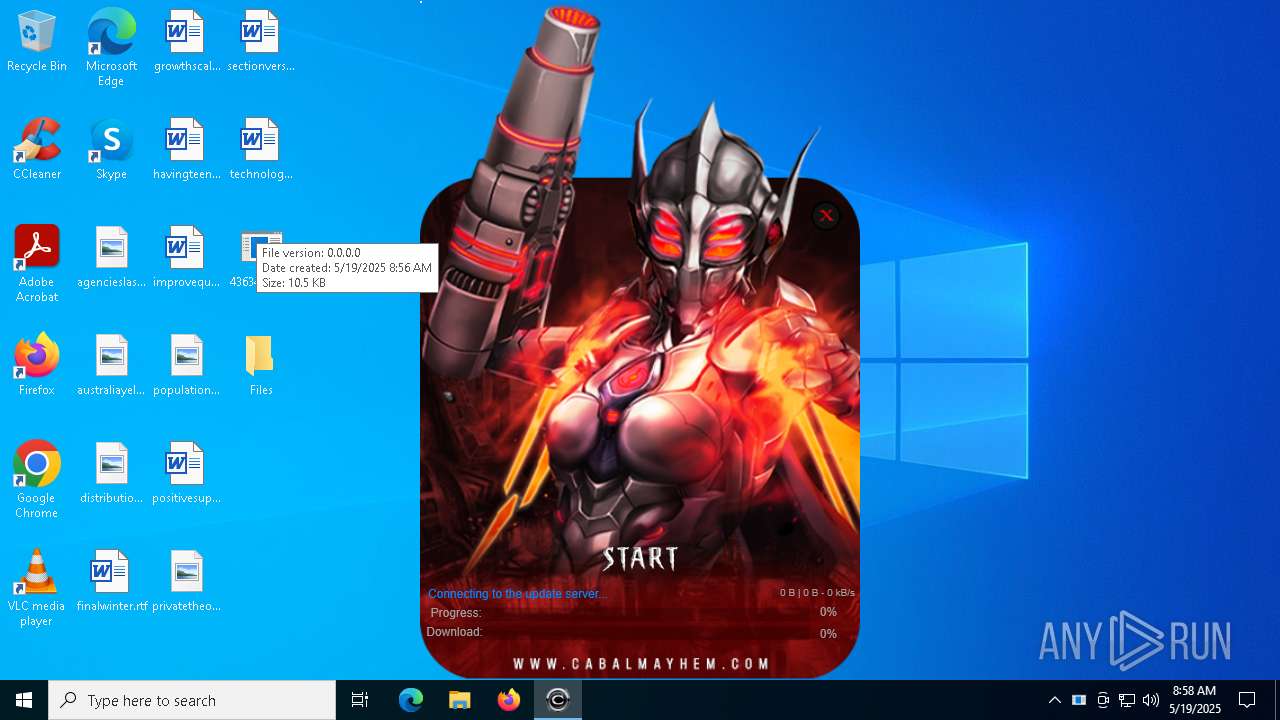The width and height of the screenshot is (1280, 720).
Task: Open the notification center icon
Action: tap(1247, 700)
